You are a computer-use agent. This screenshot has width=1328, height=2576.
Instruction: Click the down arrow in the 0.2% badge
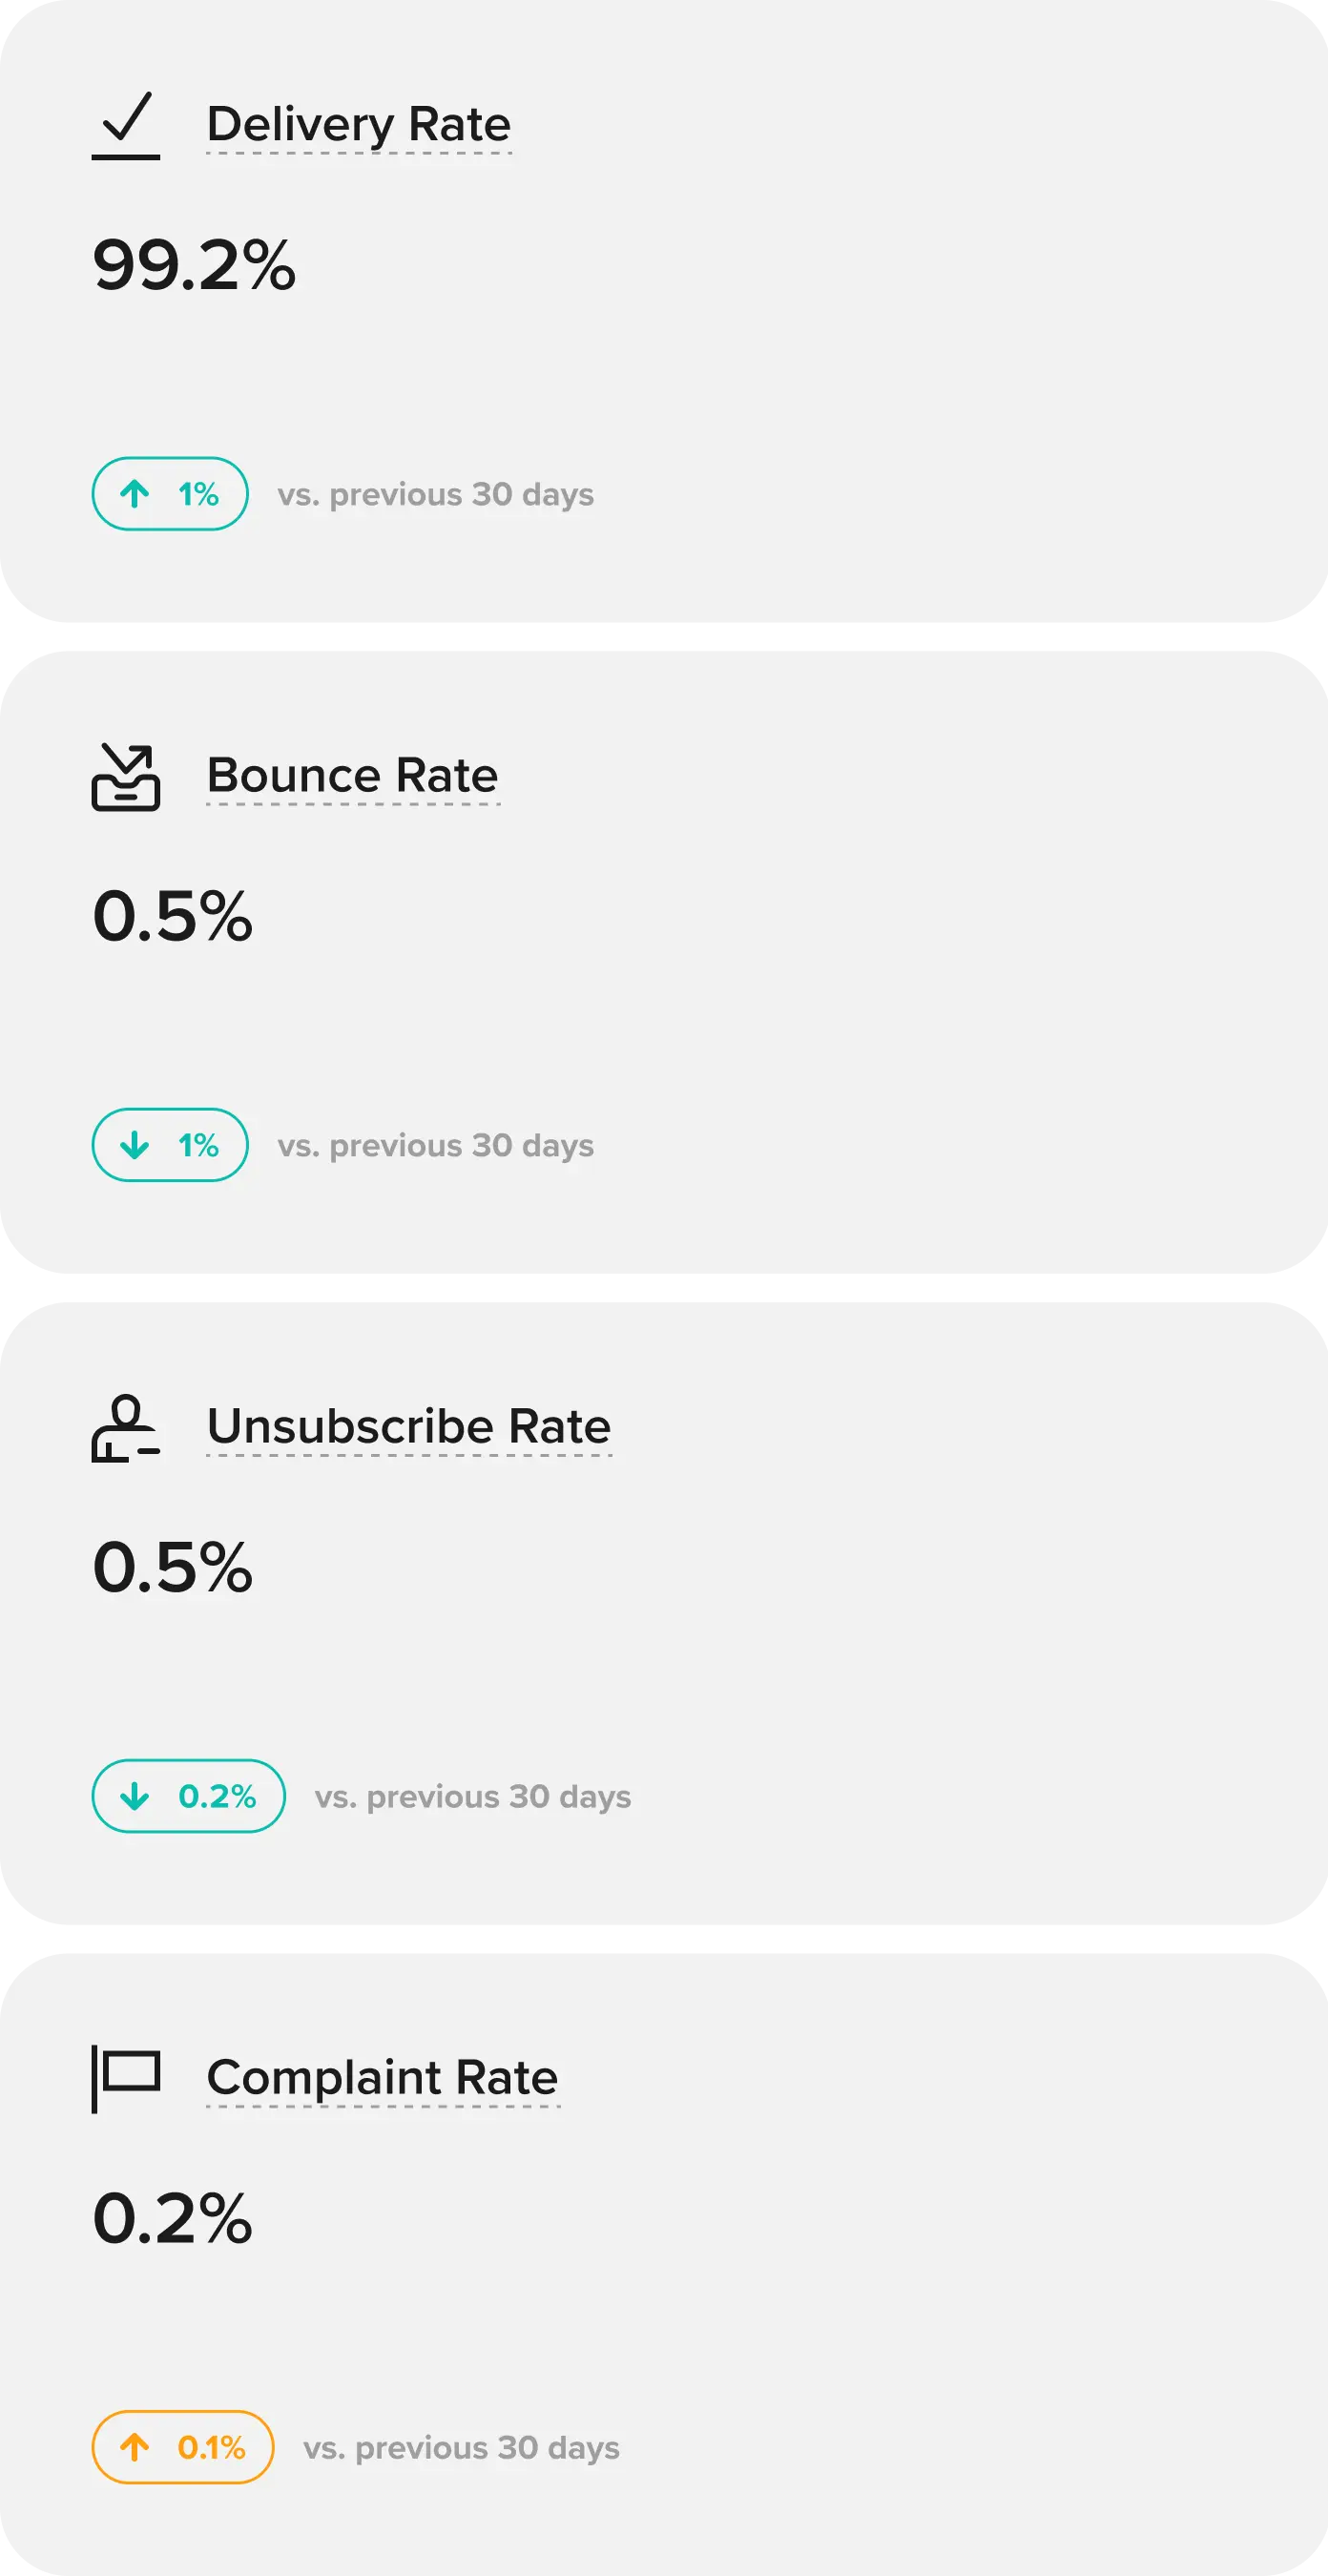pyautogui.click(x=135, y=1796)
